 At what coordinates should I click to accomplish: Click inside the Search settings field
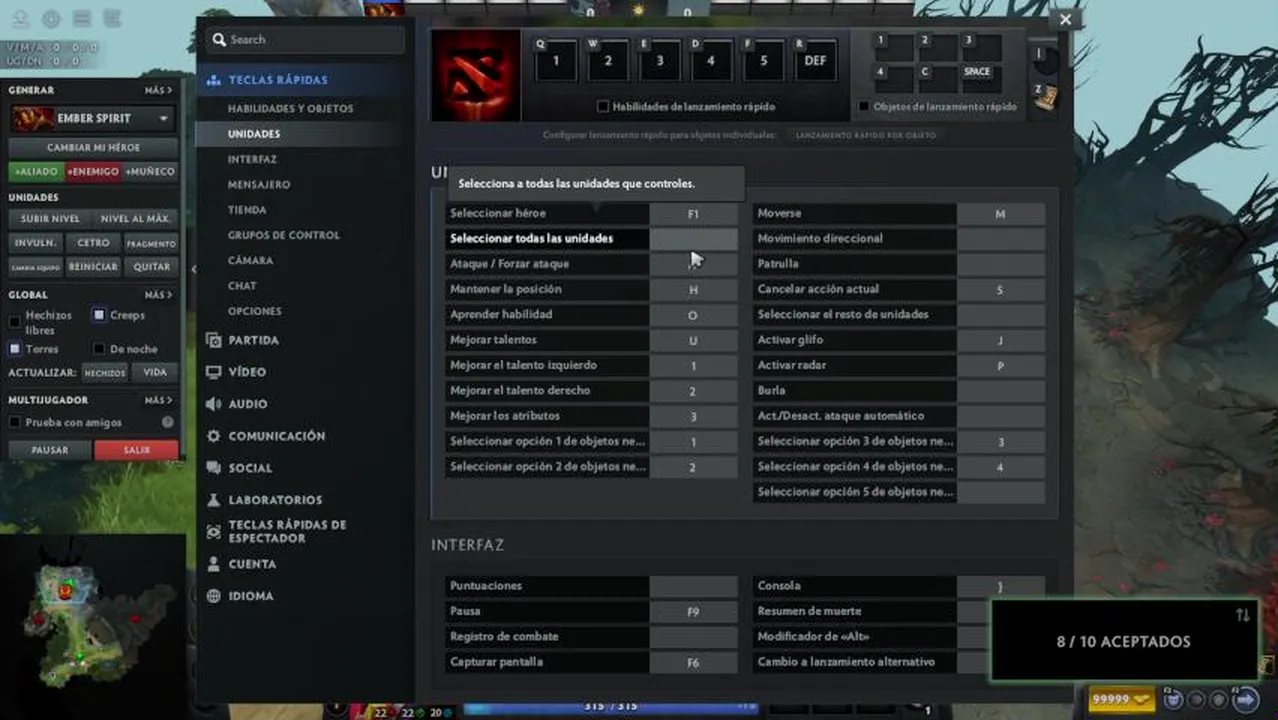pos(306,40)
